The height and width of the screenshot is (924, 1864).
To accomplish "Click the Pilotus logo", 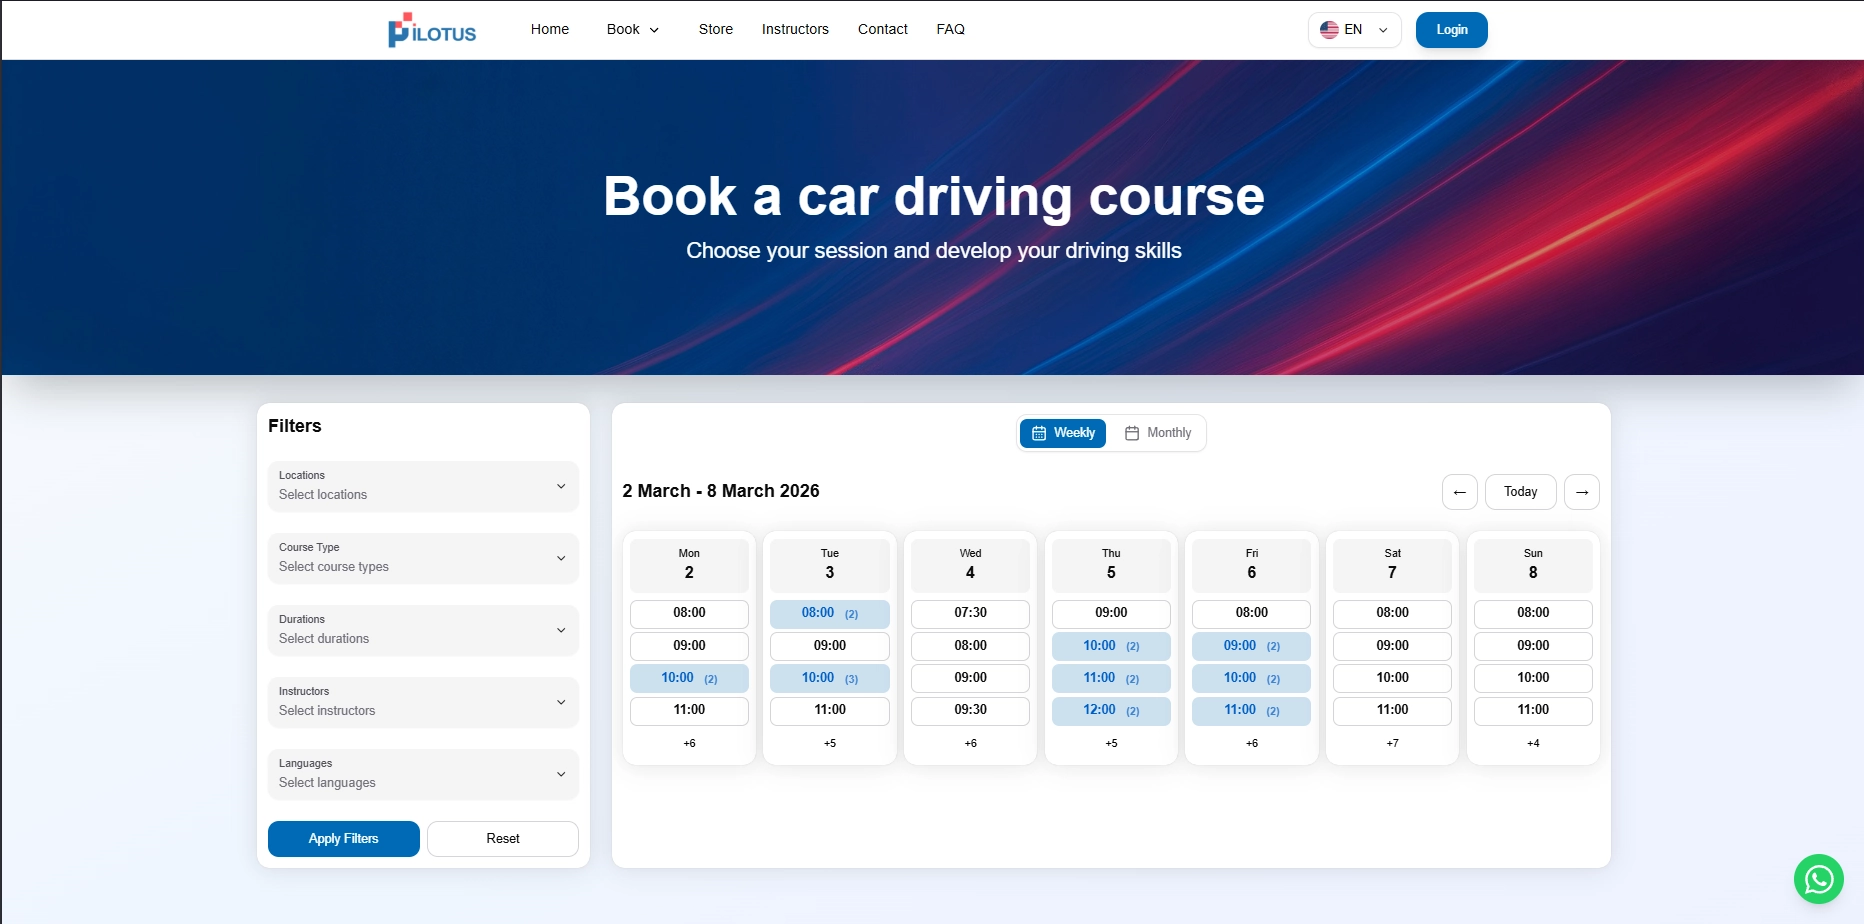I will pyautogui.click(x=432, y=30).
